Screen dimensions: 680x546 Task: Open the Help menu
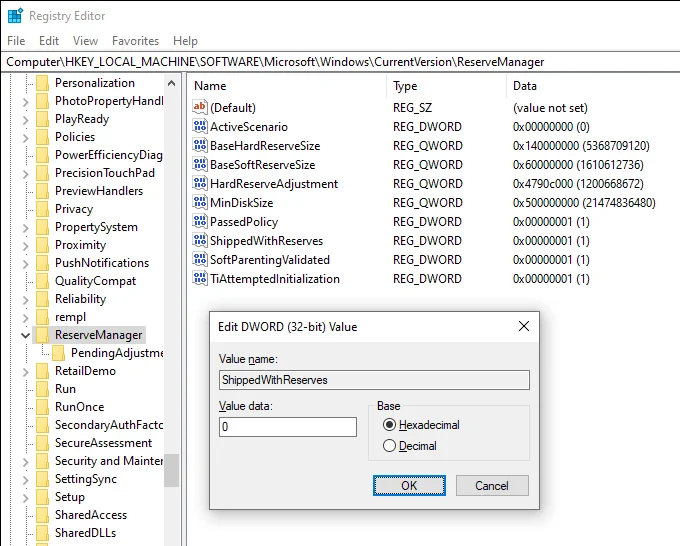click(185, 41)
